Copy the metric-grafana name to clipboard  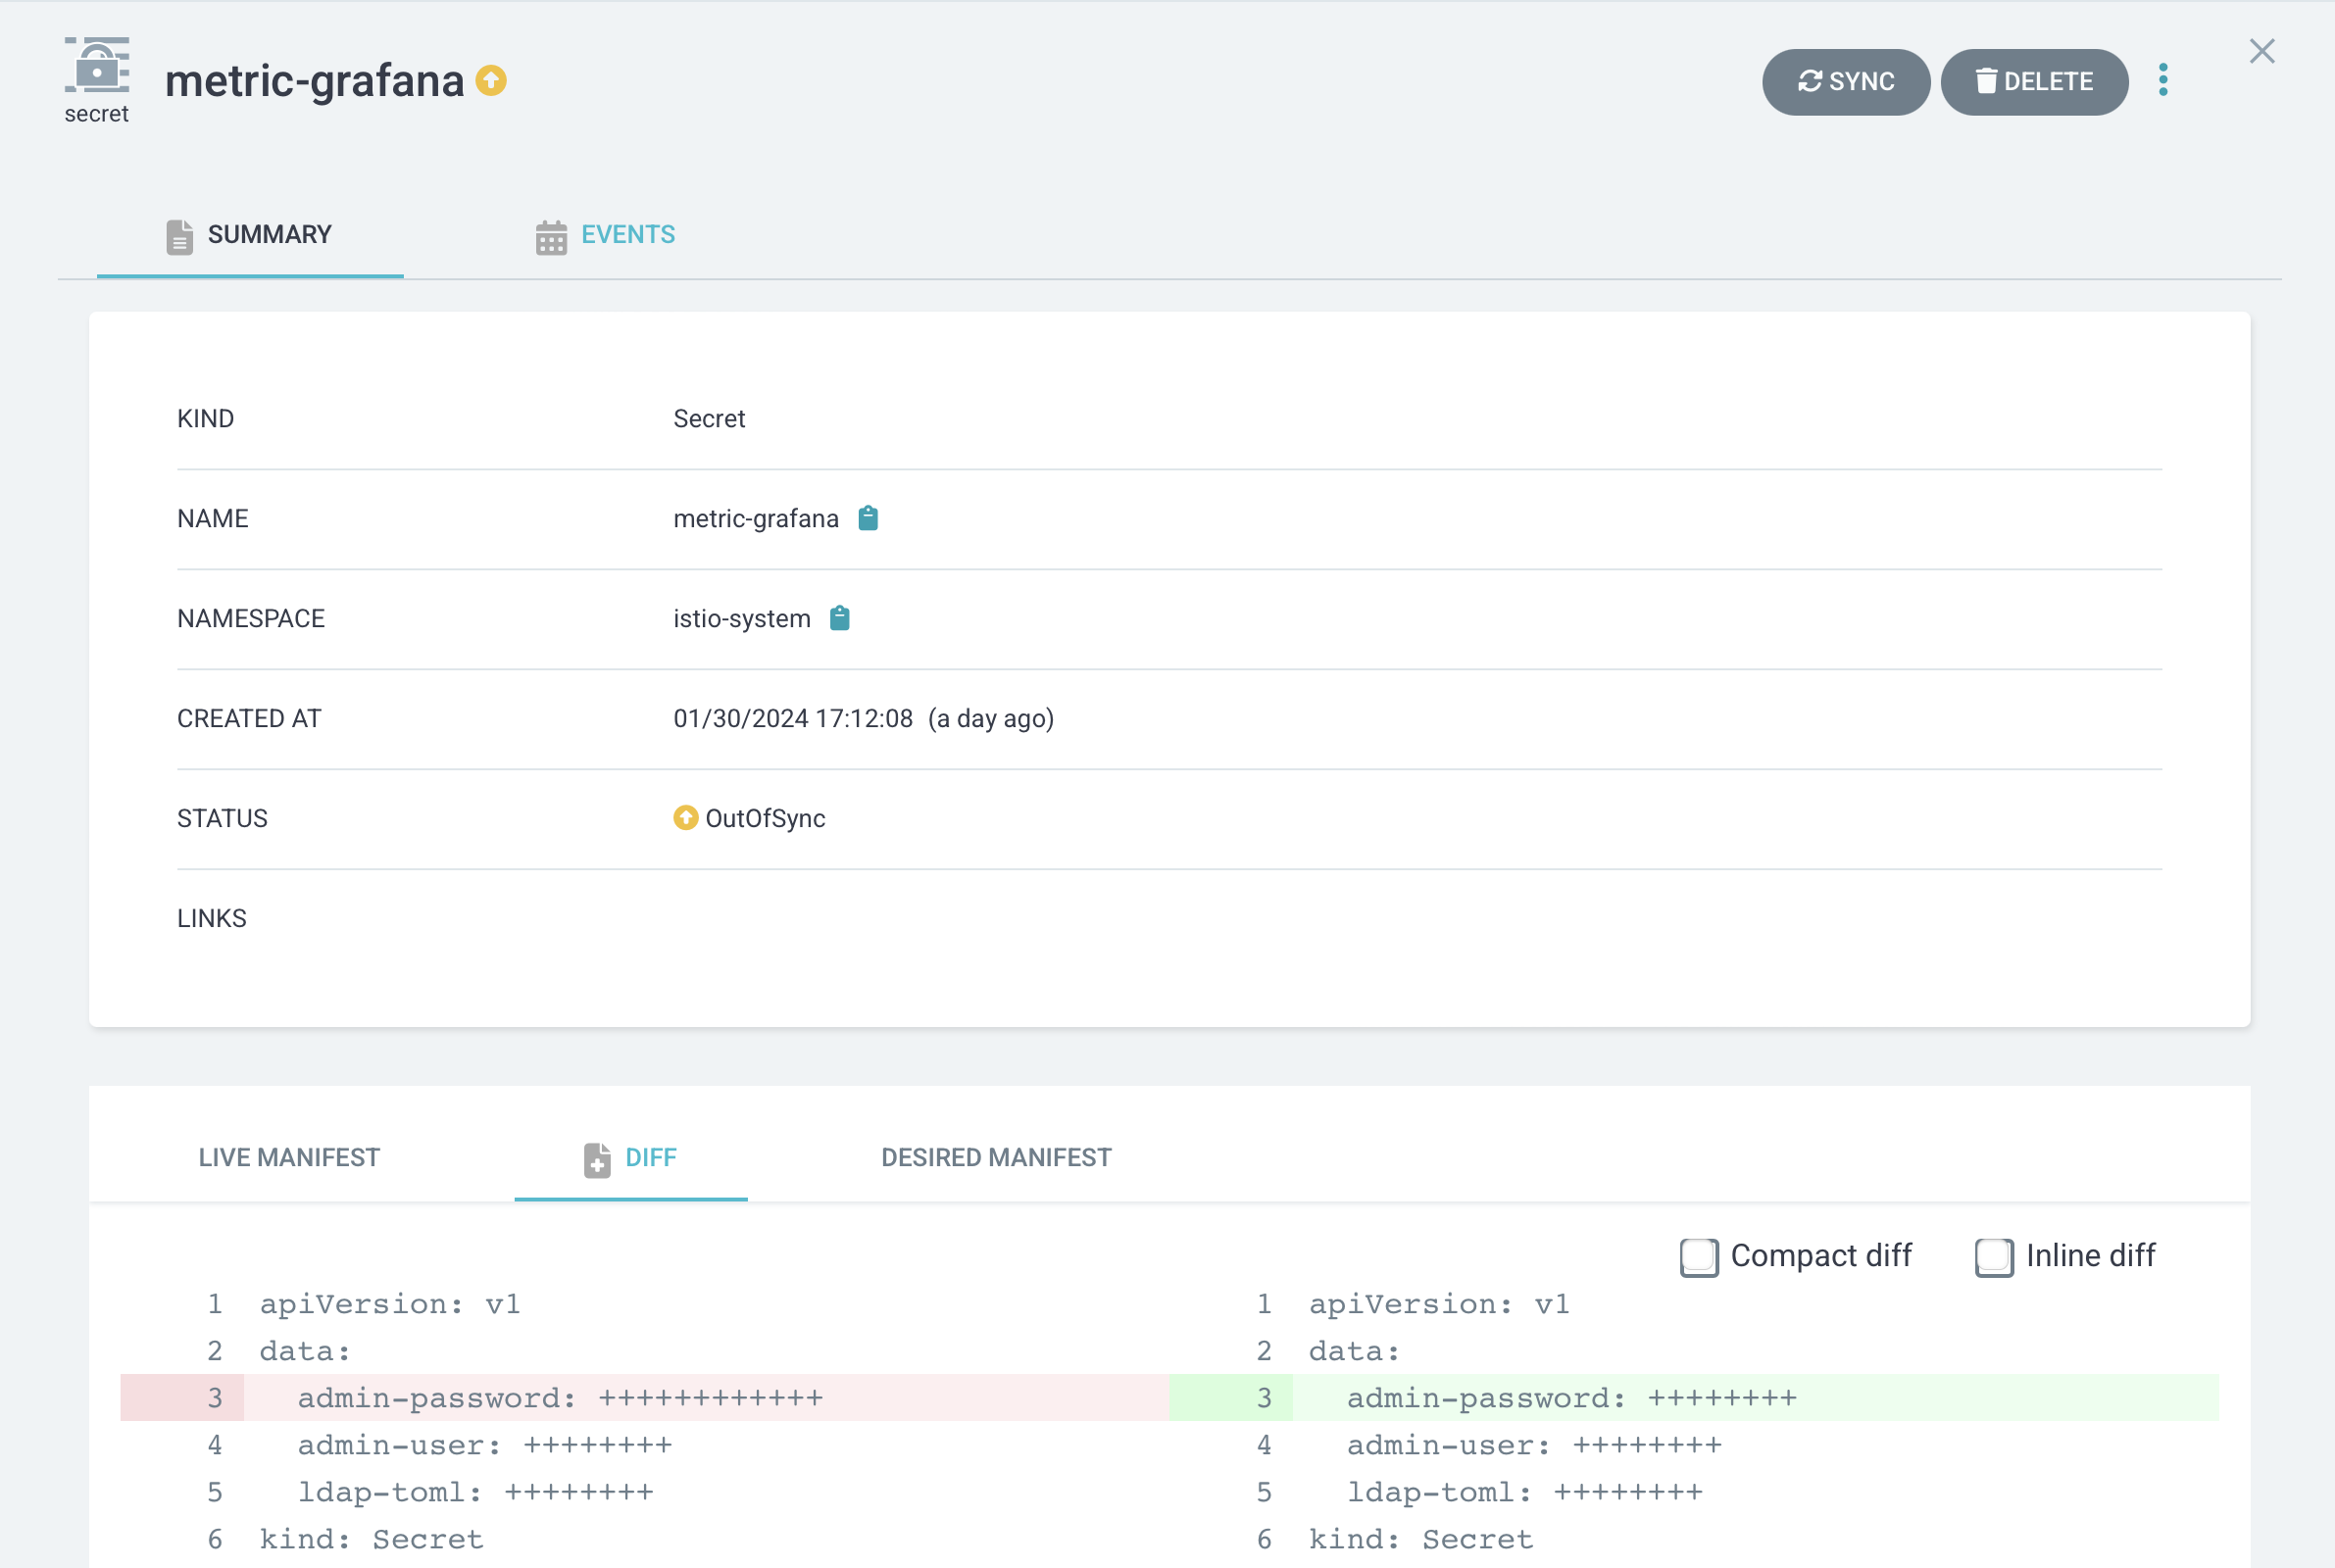pos(868,518)
